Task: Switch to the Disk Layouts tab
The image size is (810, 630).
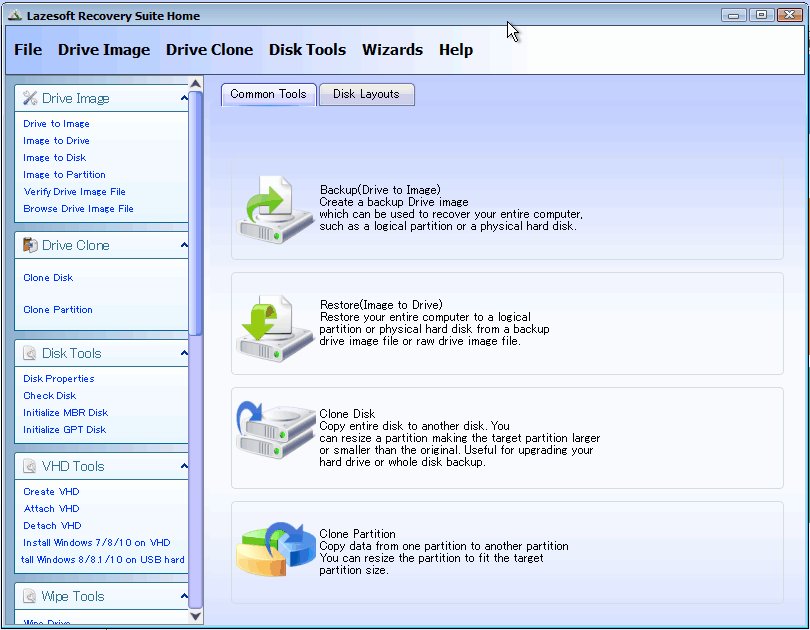Action: (366, 94)
